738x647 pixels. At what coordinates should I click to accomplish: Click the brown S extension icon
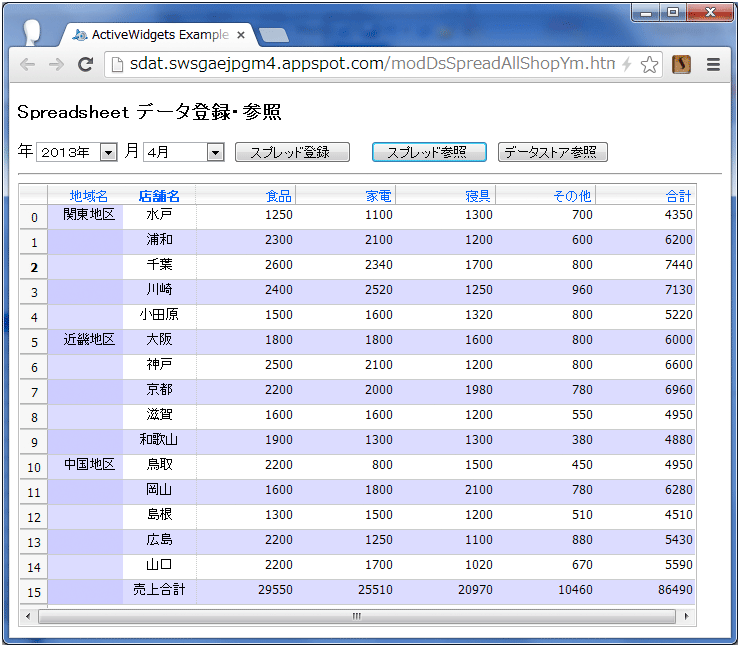point(681,64)
